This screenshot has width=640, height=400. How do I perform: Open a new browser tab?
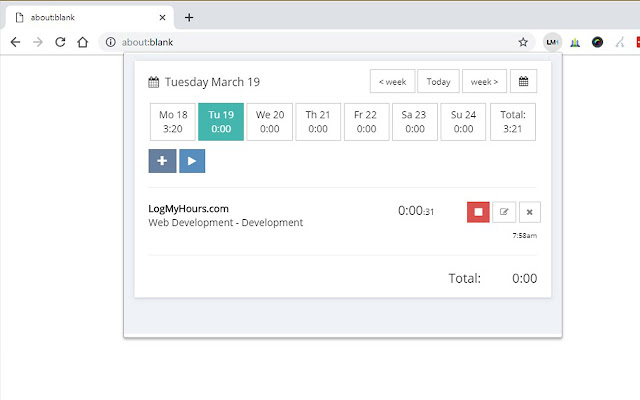[x=189, y=18]
